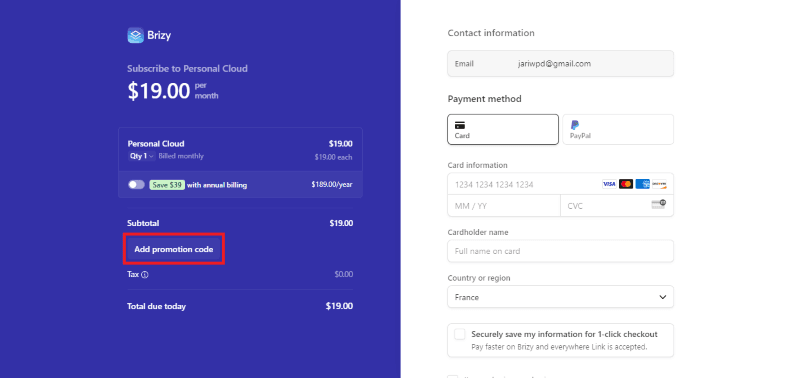Screen dimensions: 800x378
Task: Toggle annual billing switch
Action: [136, 185]
